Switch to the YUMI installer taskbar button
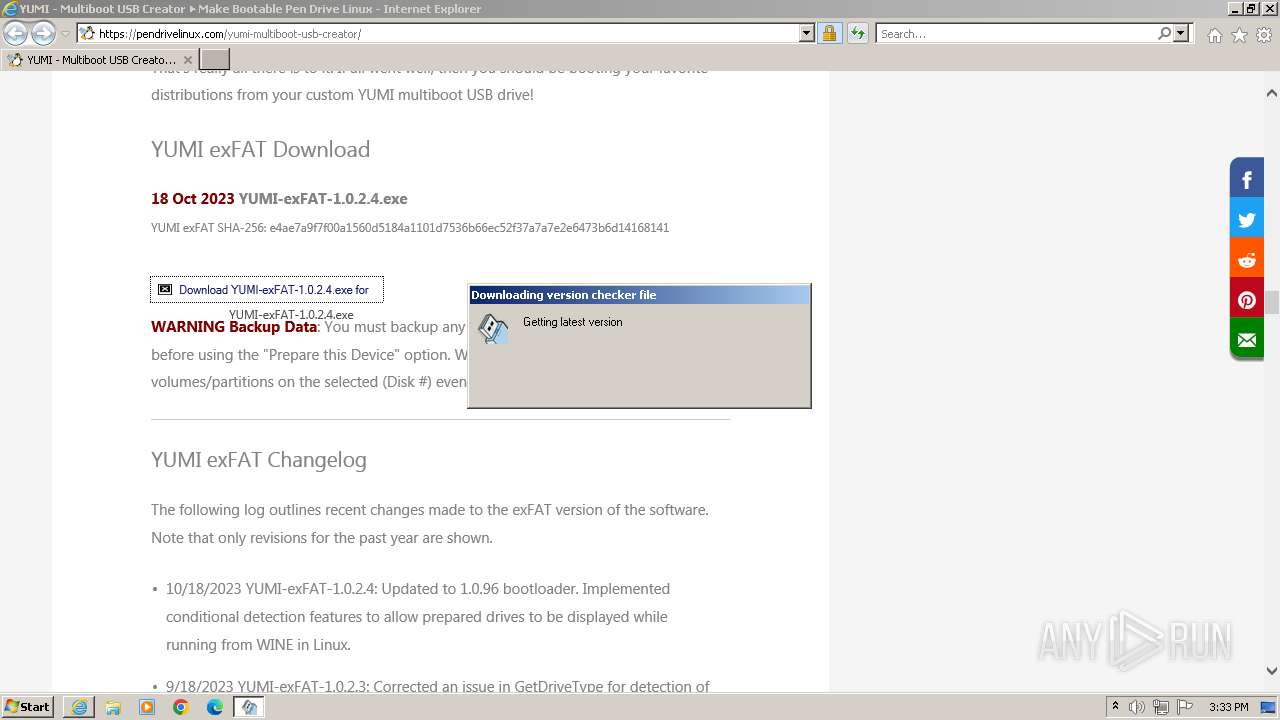This screenshot has width=1280, height=720. (x=249, y=707)
